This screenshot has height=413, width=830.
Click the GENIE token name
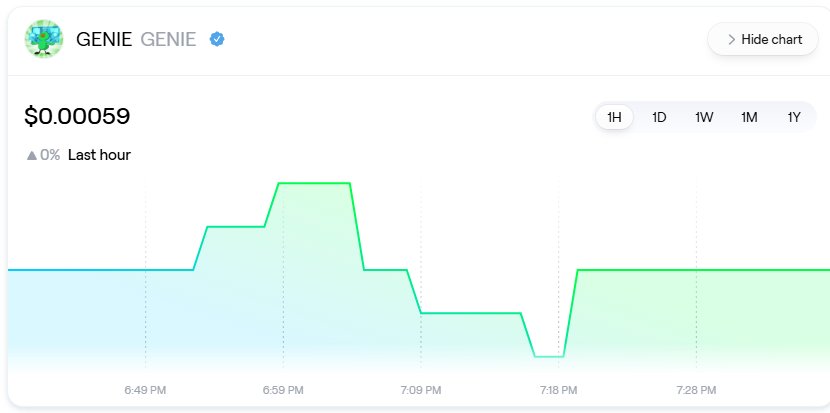click(x=104, y=39)
